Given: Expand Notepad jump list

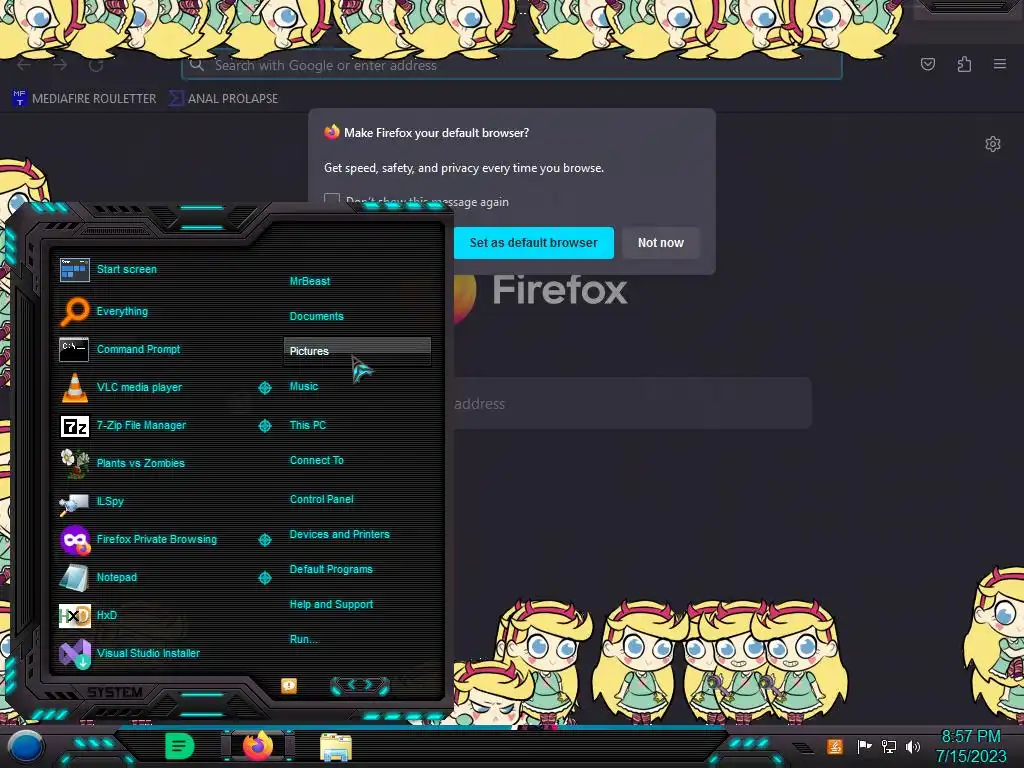Looking at the screenshot, I should pos(264,578).
